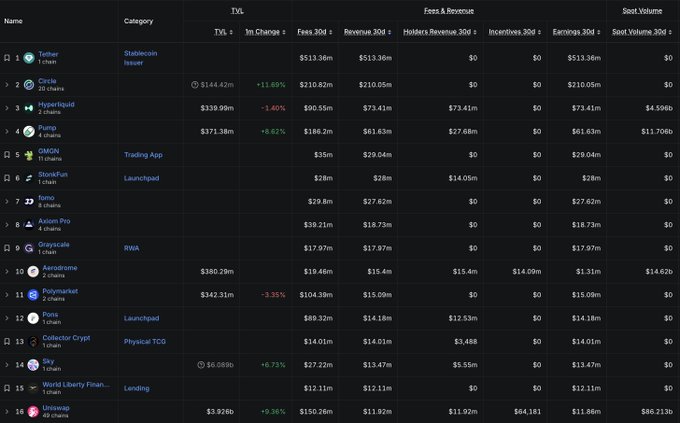Expand the Sky row
Screen dimensions: 680x423
(7, 365)
